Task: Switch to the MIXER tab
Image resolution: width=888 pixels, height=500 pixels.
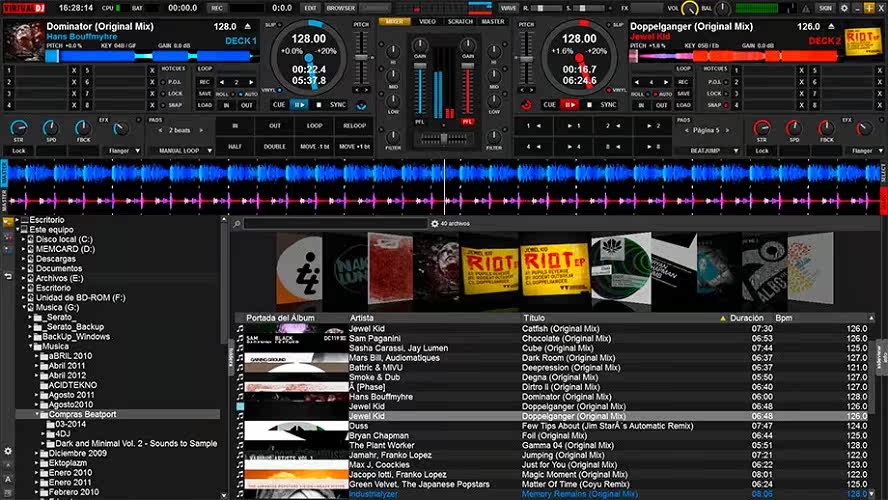Action: point(394,22)
